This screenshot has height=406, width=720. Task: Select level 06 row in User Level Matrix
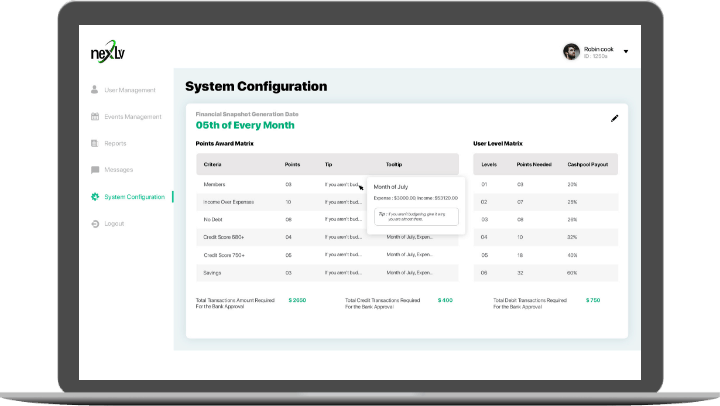(x=484, y=272)
